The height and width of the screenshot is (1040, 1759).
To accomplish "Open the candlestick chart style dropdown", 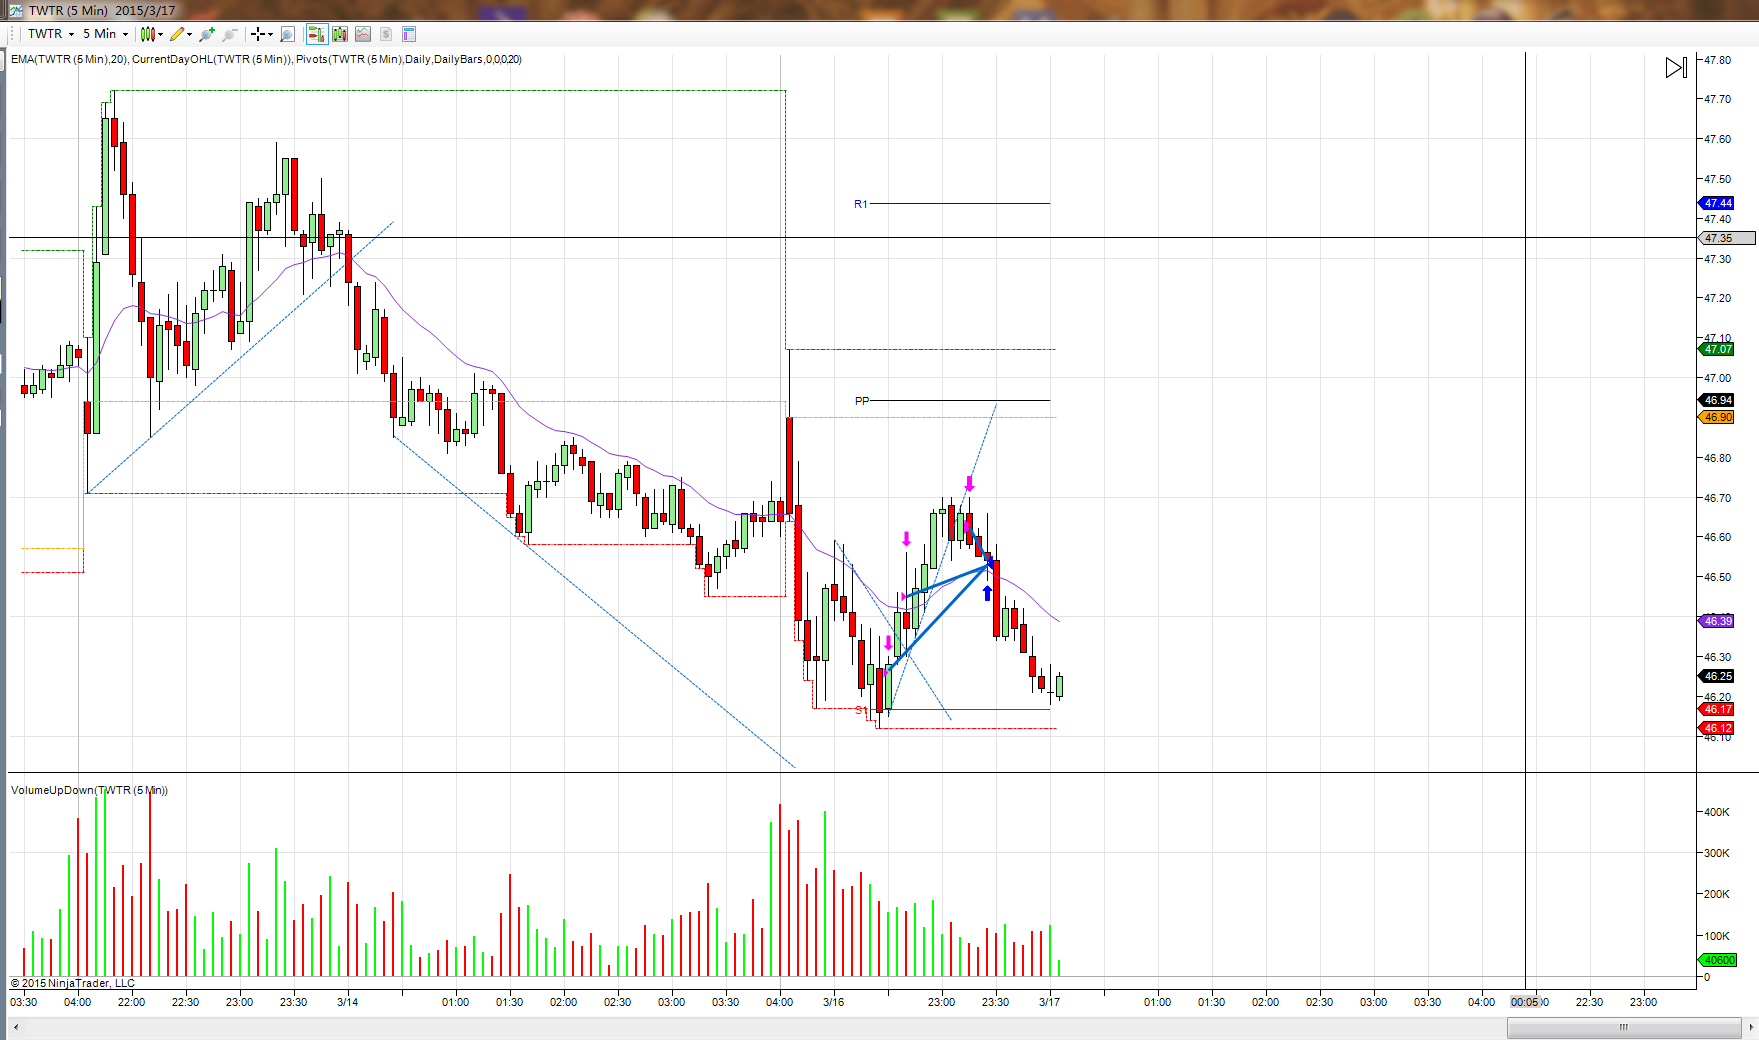I will 151,34.
